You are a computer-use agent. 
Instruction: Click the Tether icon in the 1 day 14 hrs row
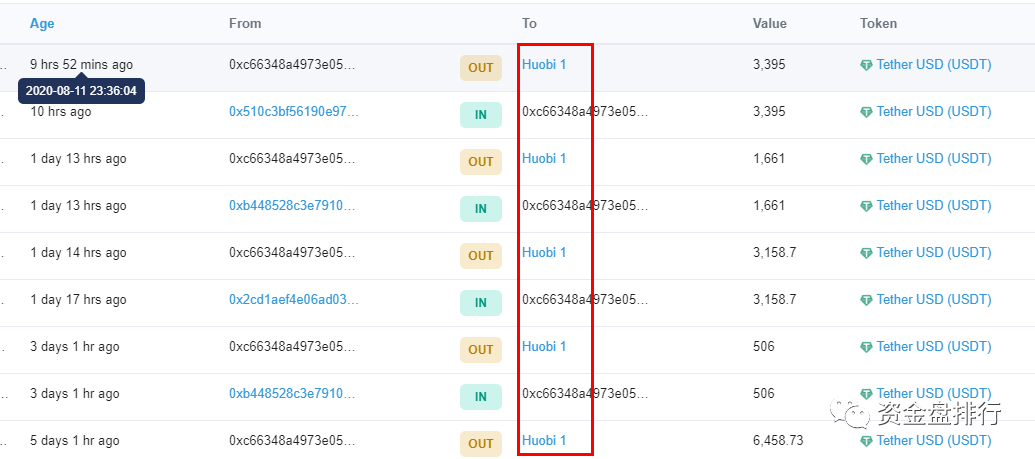click(x=866, y=253)
